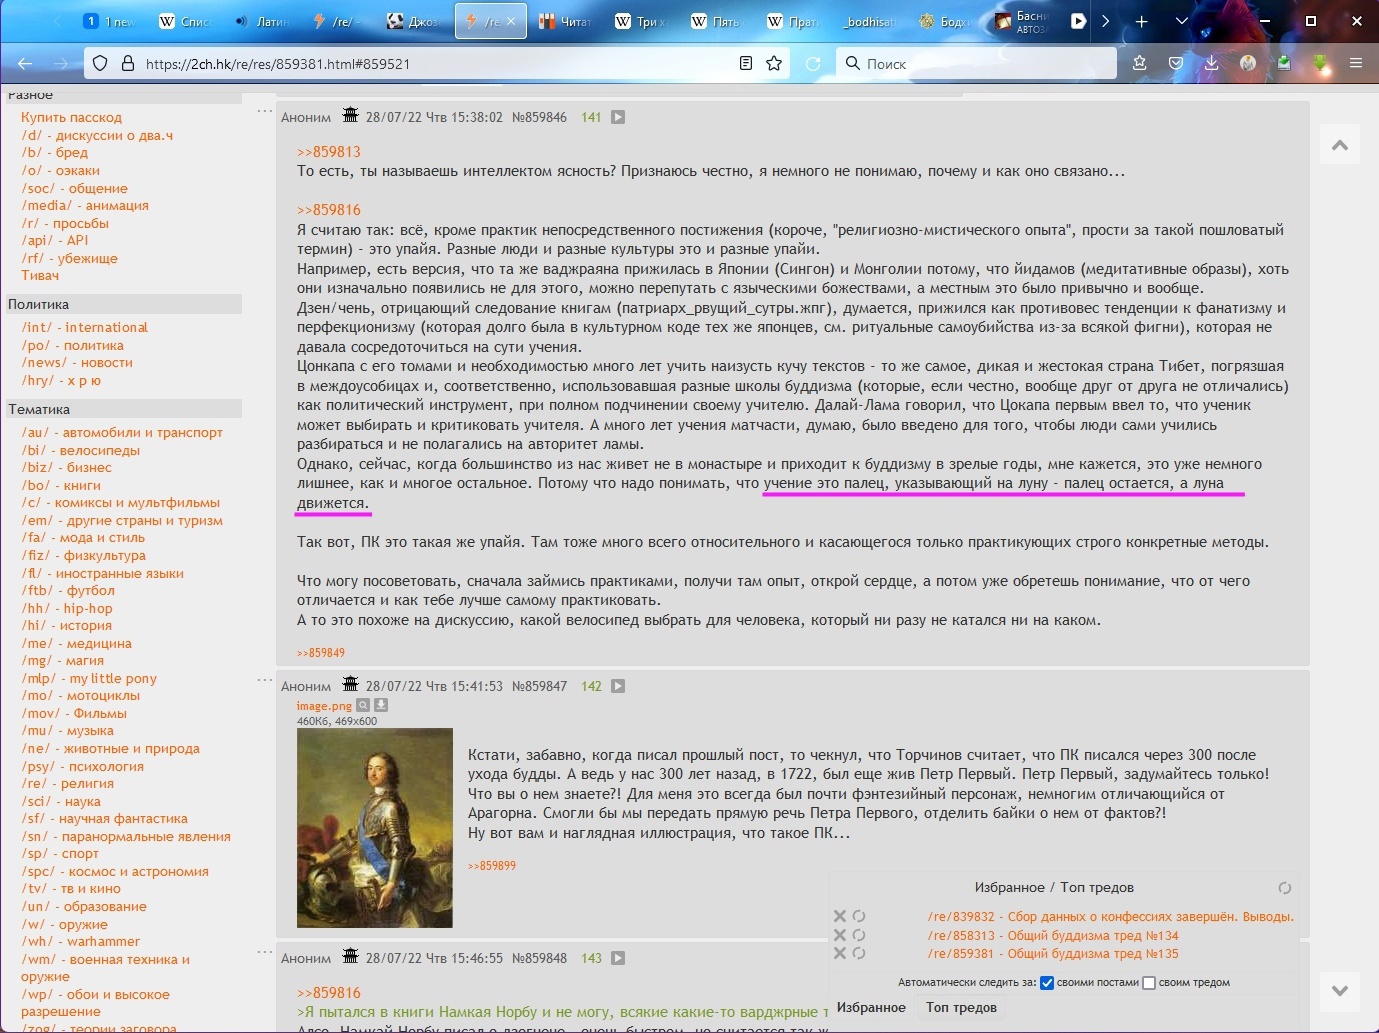Image resolution: width=1379 pixels, height=1033 pixels.
Task: Click the green download extension icon
Action: coord(1320,63)
